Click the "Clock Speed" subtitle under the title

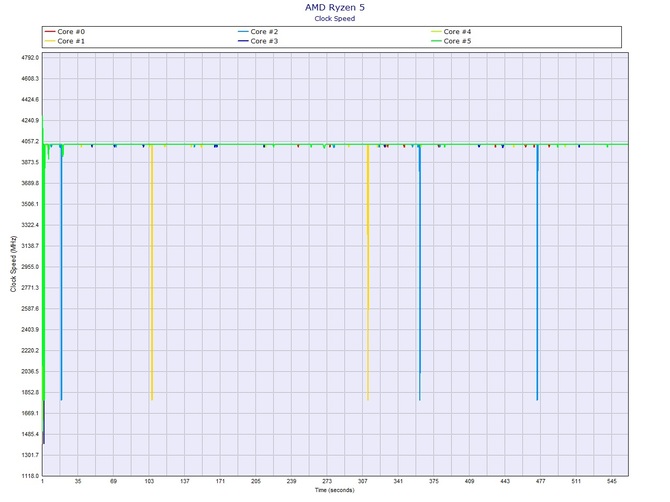335,18
